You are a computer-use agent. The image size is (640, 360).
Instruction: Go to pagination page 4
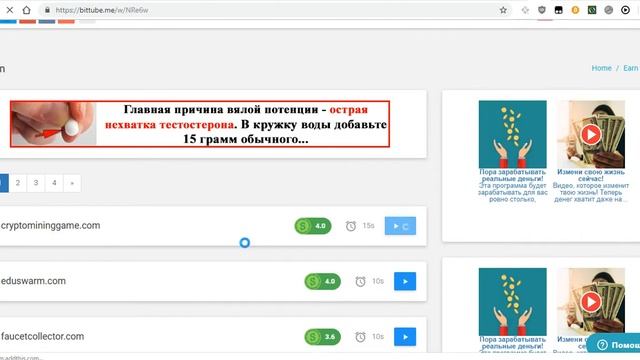coord(54,183)
